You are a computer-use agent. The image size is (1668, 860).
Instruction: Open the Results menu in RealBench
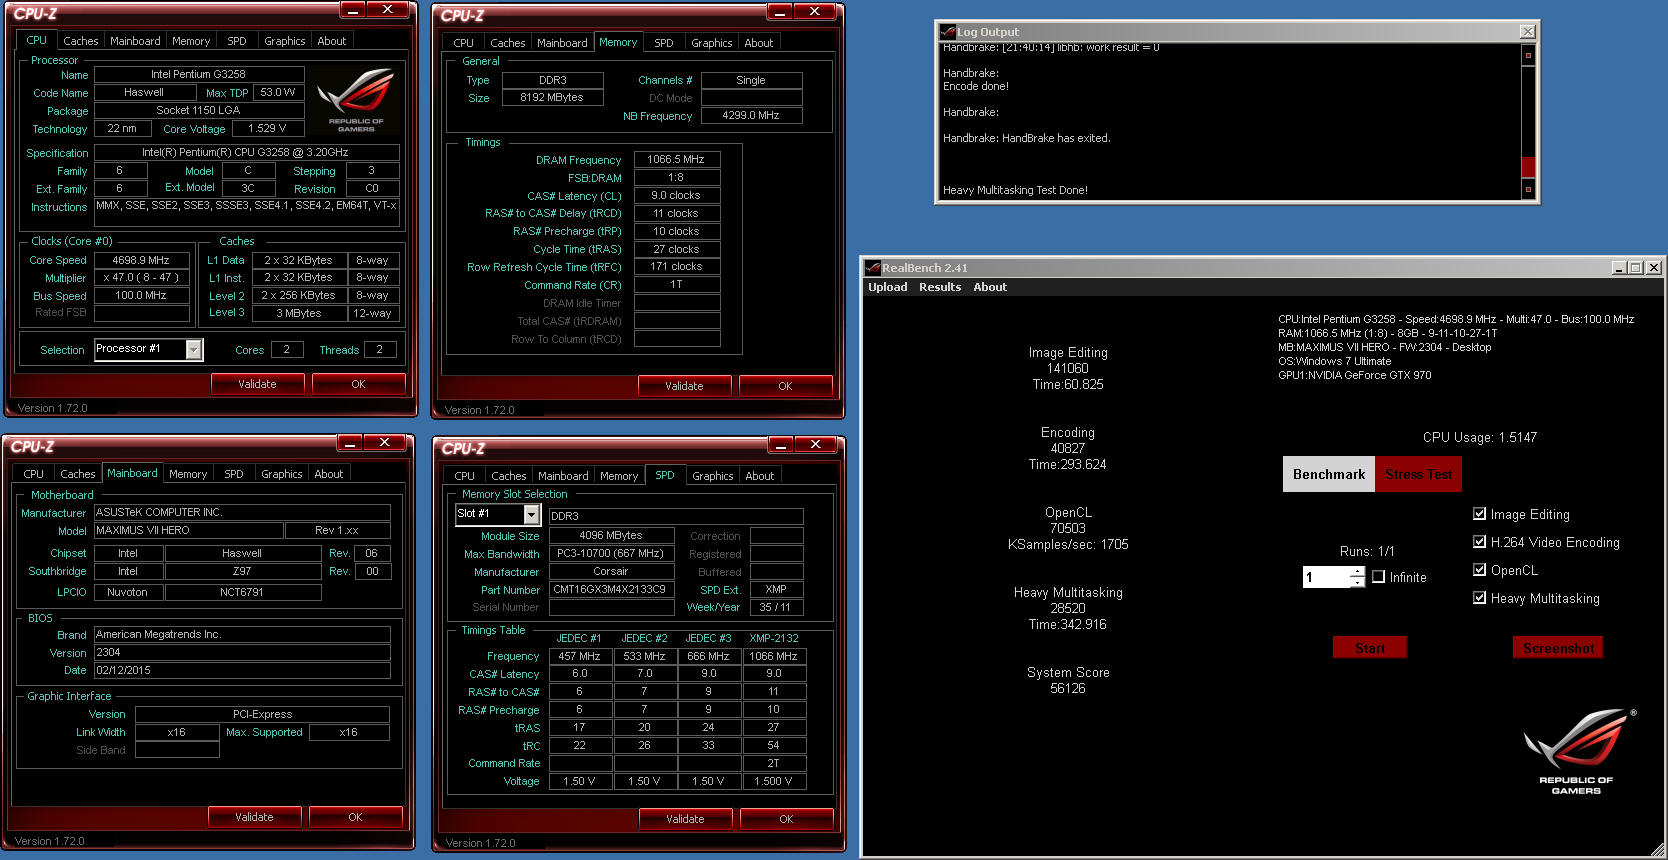coord(940,287)
